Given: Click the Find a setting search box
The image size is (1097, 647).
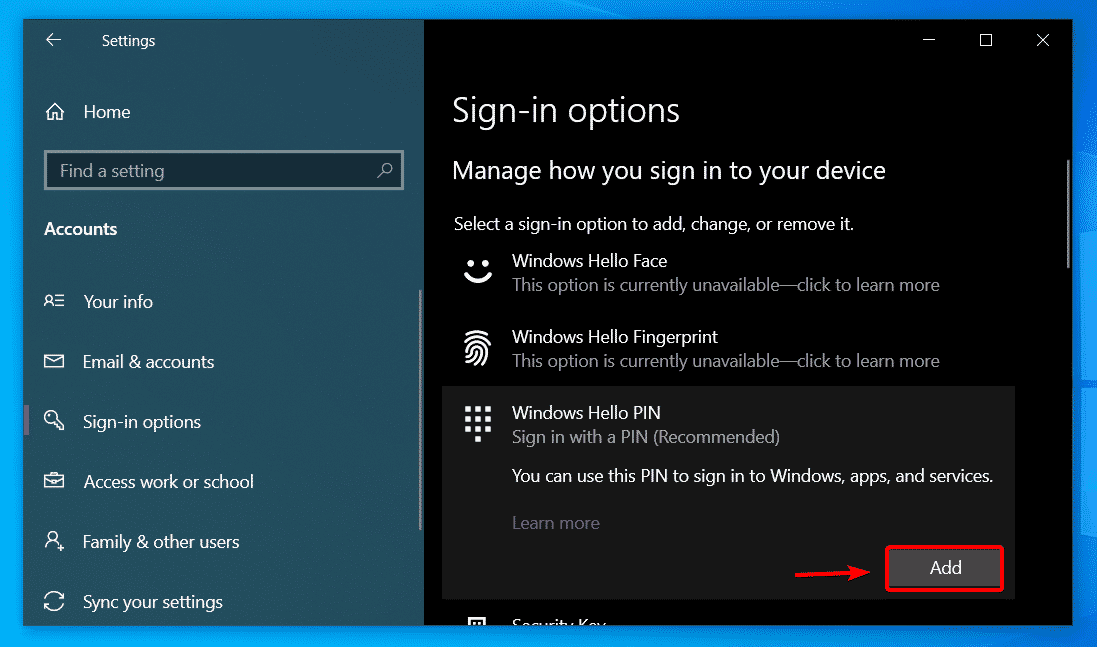Looking at the screenshot, I should point(224,170).
